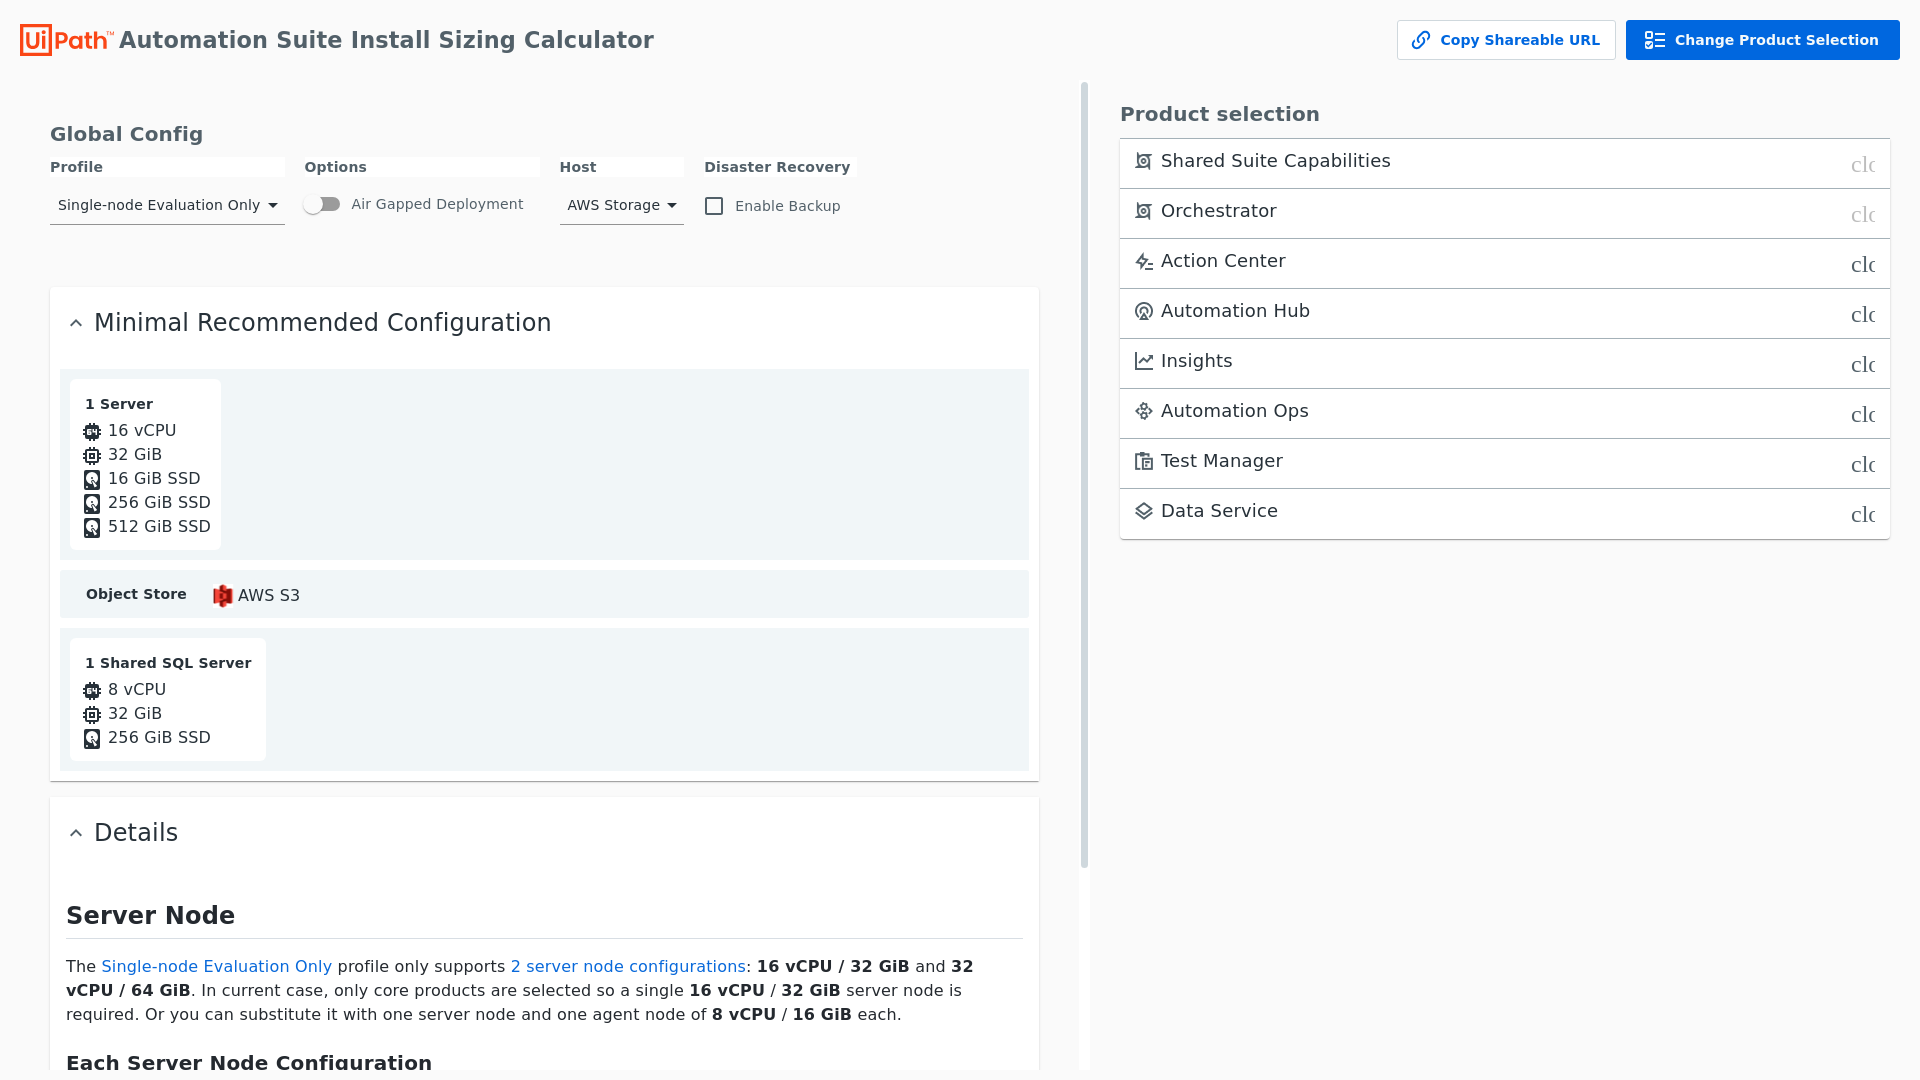Click the Action Center lightning icon
This screenshot has width=1920, height=1080.
point(1144,261)
